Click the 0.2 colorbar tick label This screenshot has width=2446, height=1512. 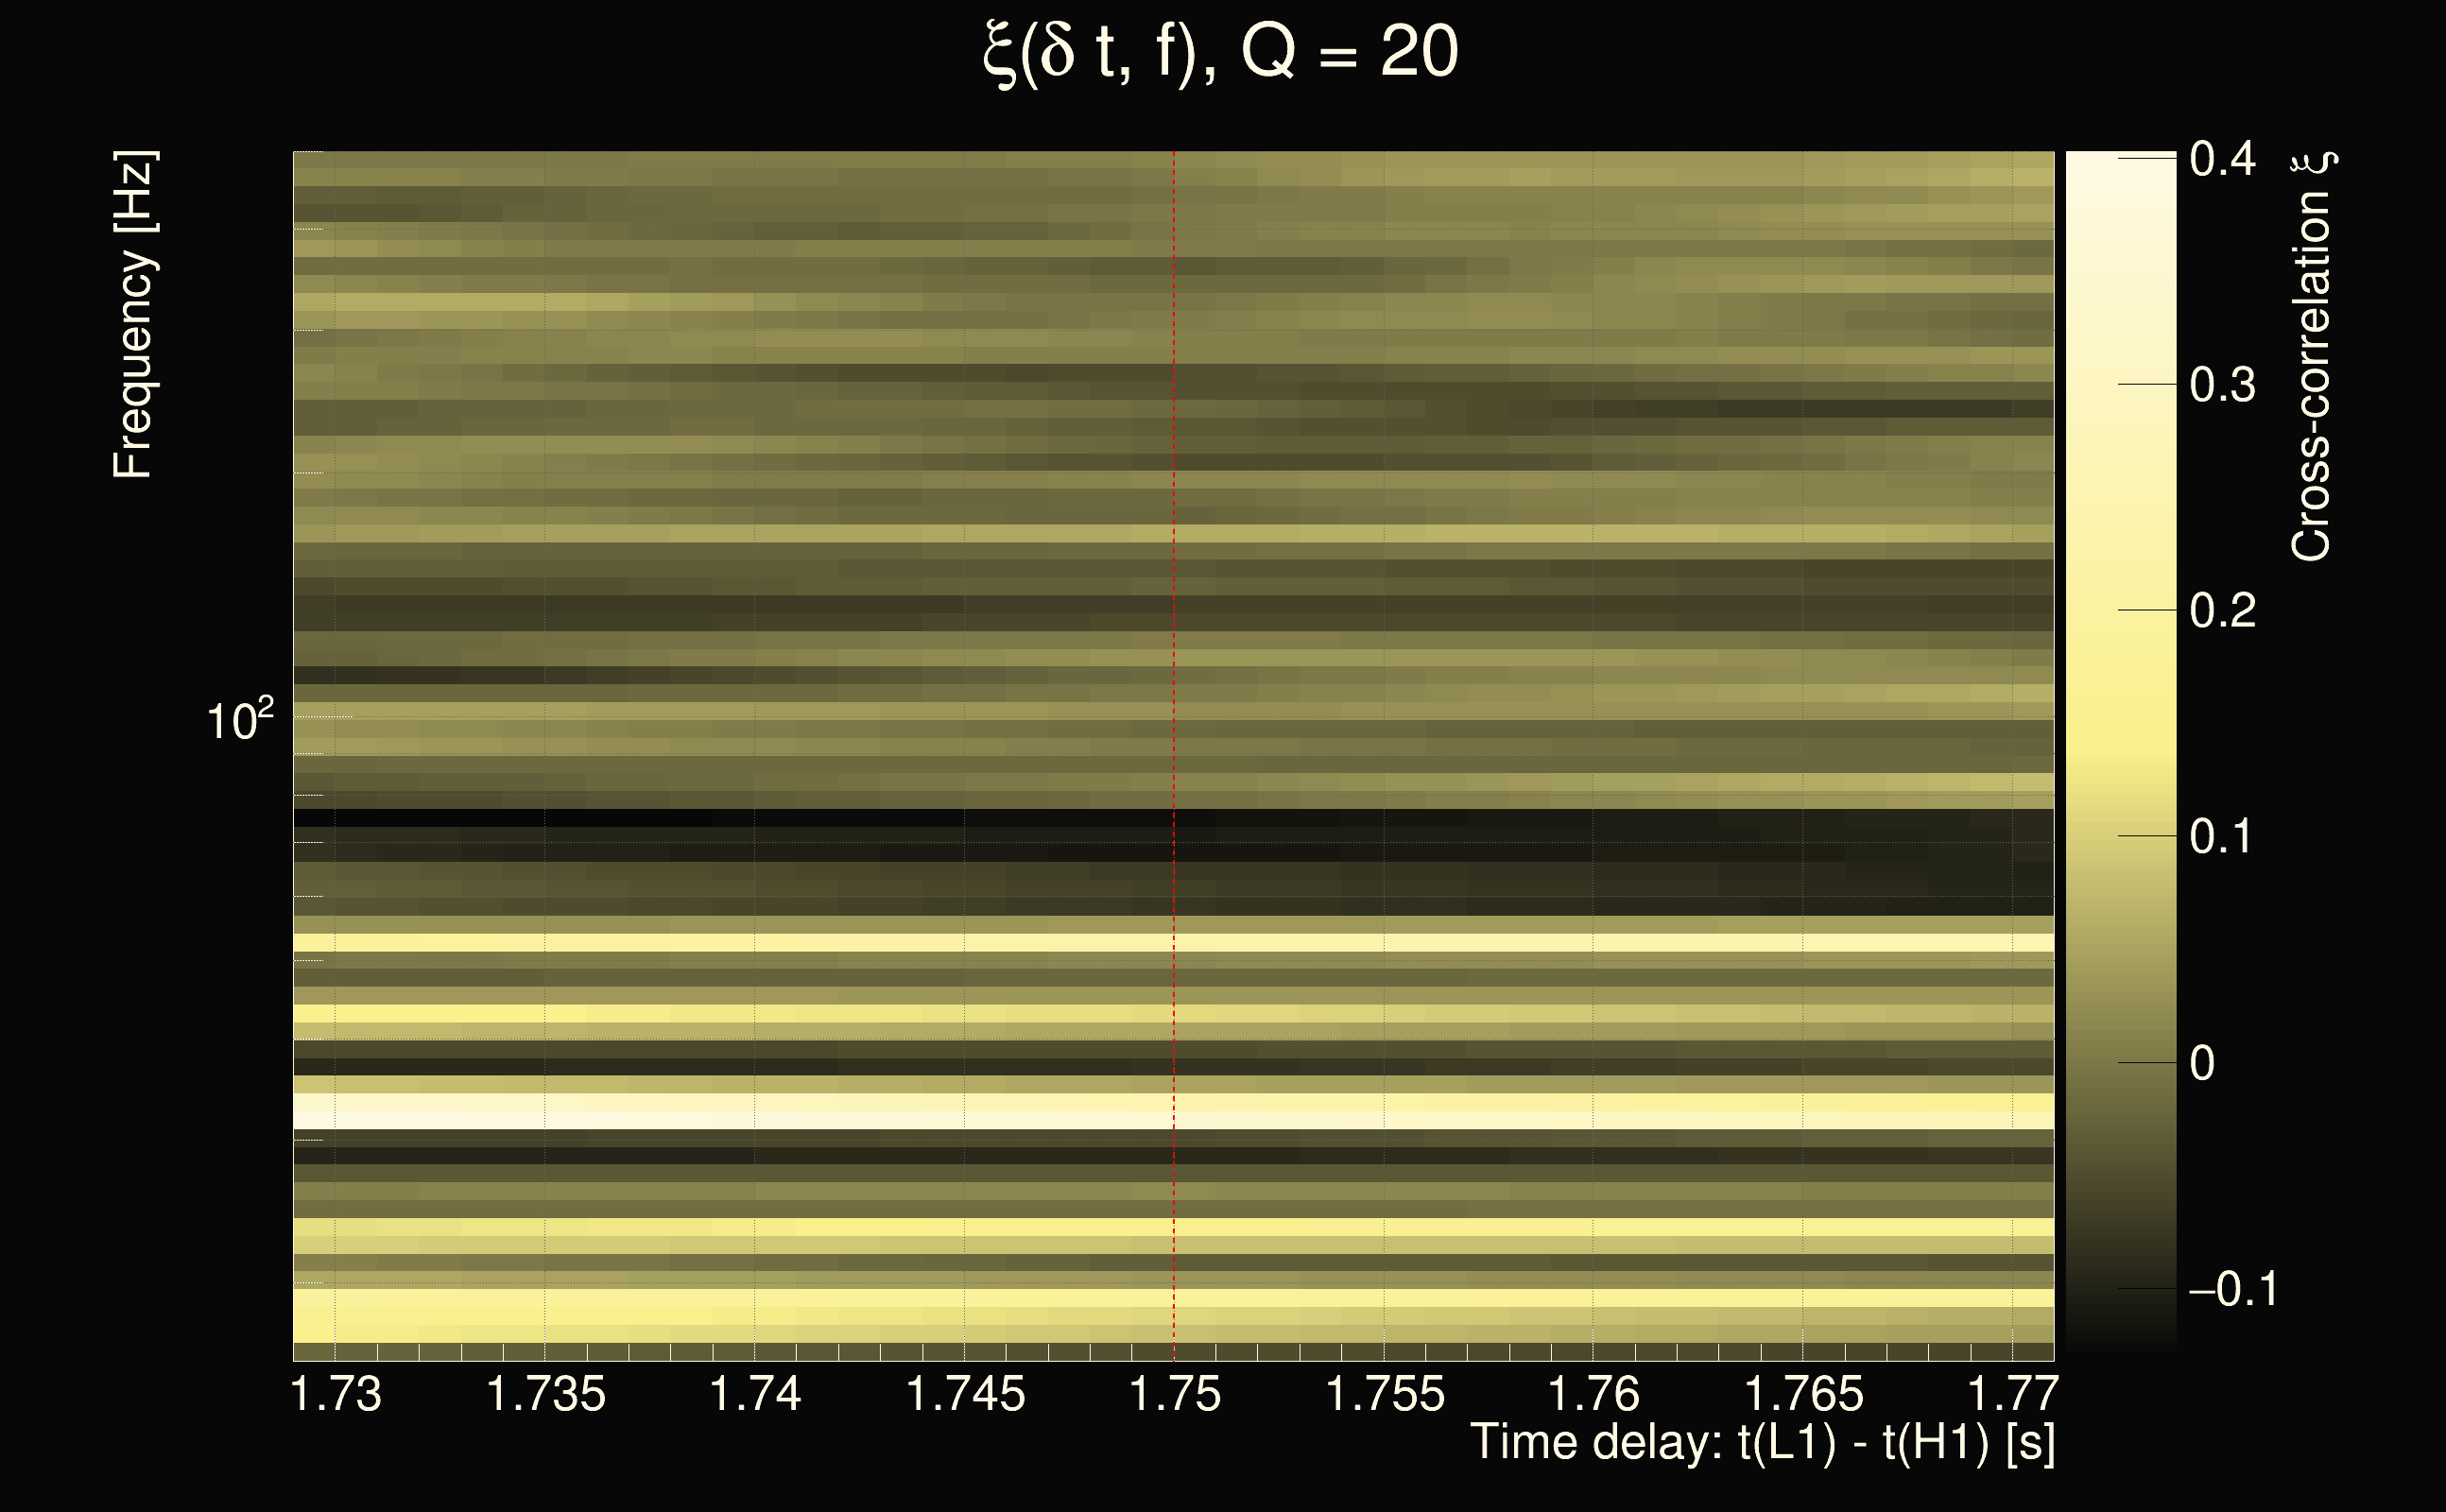[2222, 611]
